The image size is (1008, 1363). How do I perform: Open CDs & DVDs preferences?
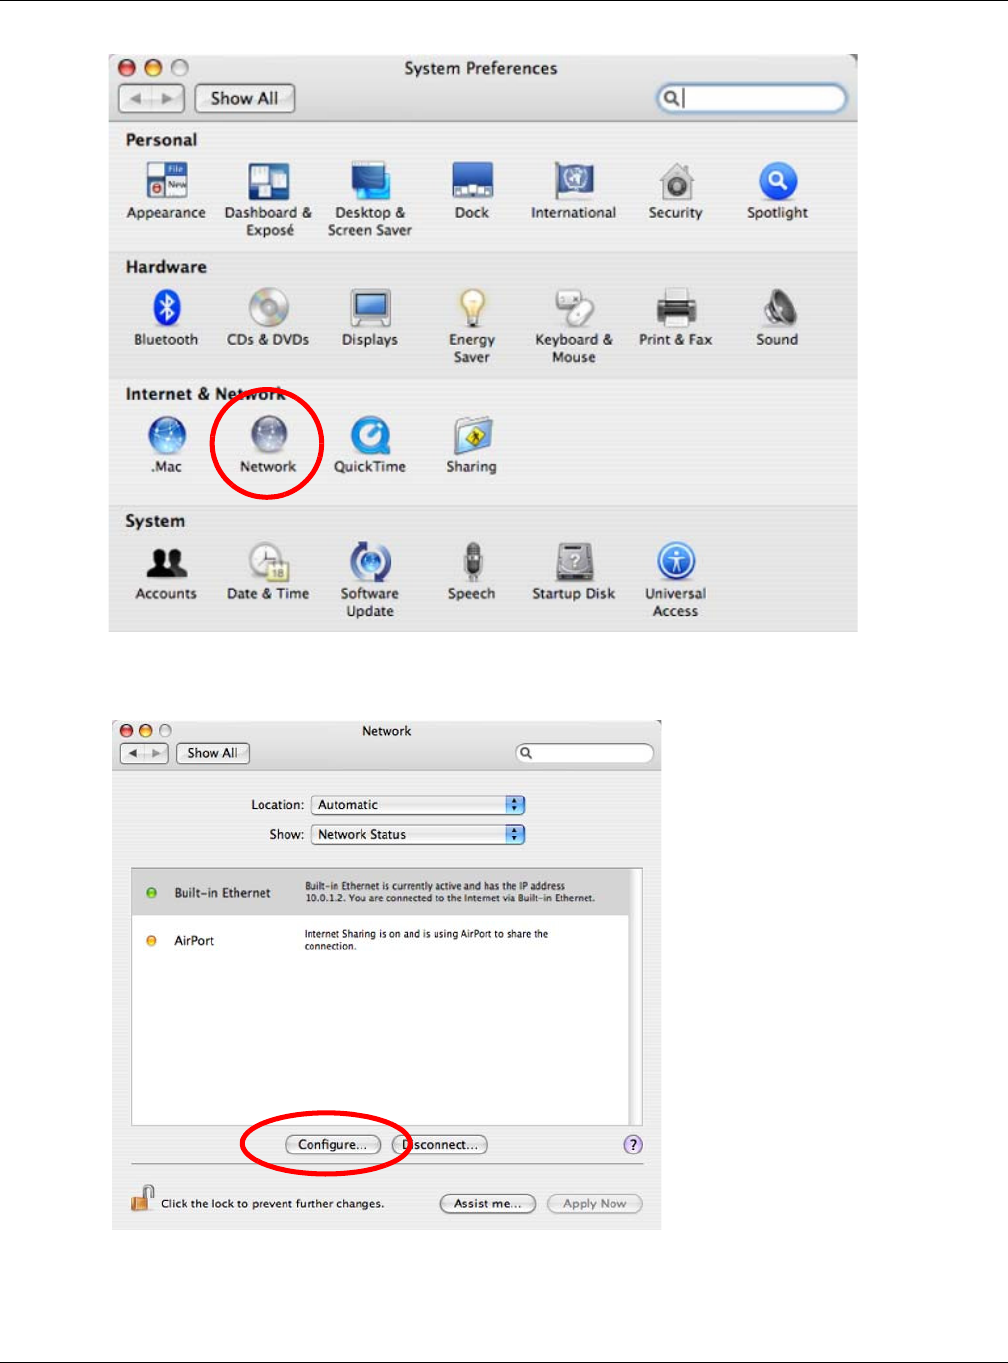click(x=268, y=318)
